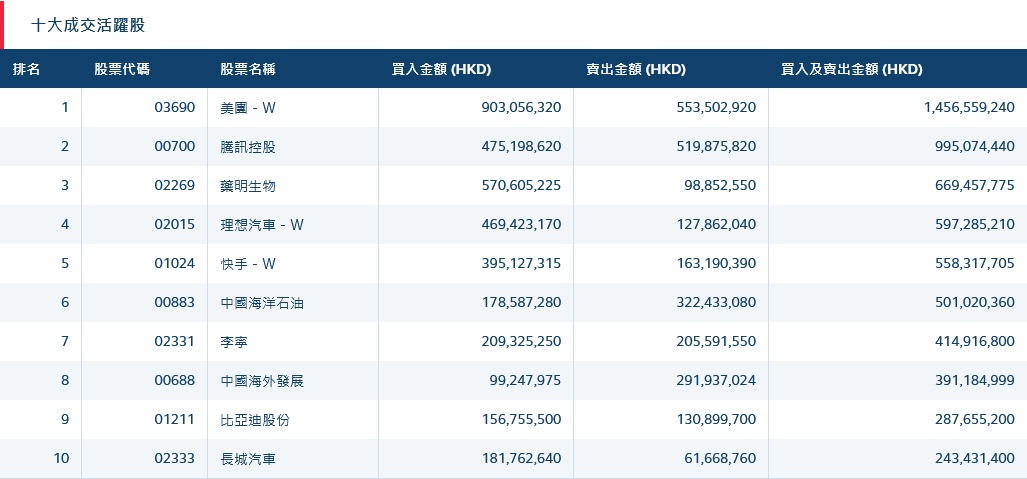Select stock code 03690
Viewport: 1027px width, 479px height.
[175, 107]
